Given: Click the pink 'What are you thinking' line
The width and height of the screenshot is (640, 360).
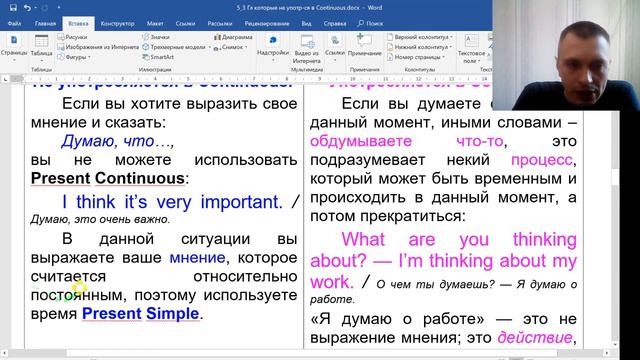Looking at the screenshot, I should coord(459,240).
